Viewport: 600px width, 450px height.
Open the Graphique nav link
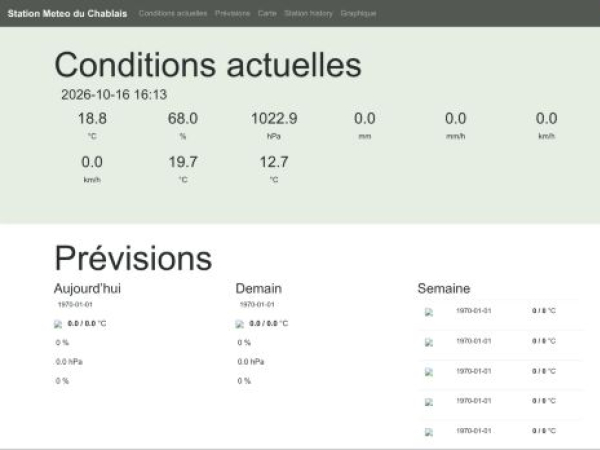(x=358, y=13)
